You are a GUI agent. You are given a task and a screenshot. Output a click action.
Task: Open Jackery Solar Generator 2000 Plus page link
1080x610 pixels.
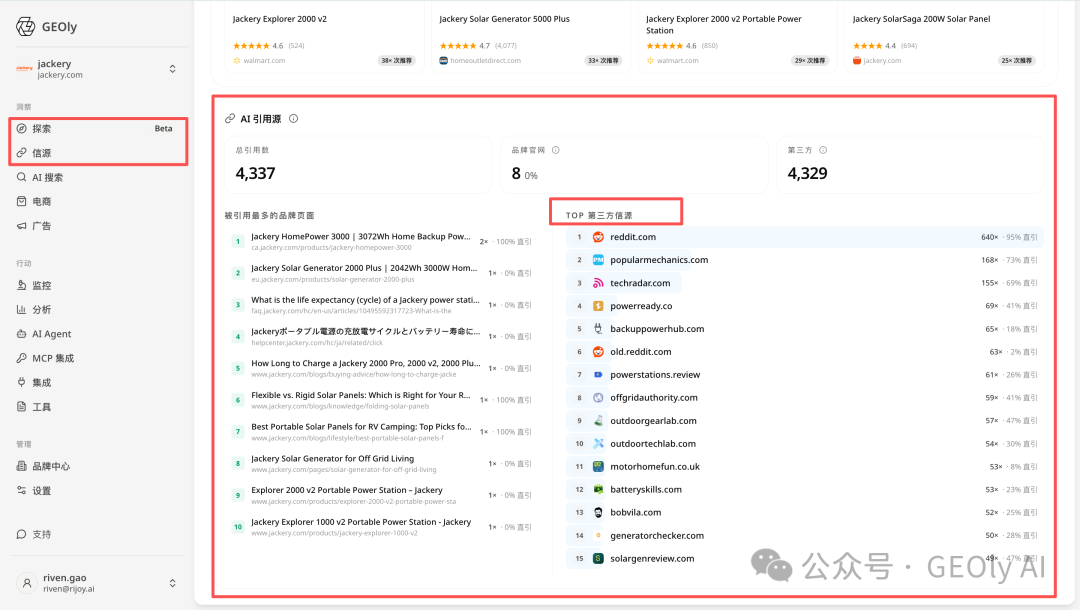coord(364,269)
